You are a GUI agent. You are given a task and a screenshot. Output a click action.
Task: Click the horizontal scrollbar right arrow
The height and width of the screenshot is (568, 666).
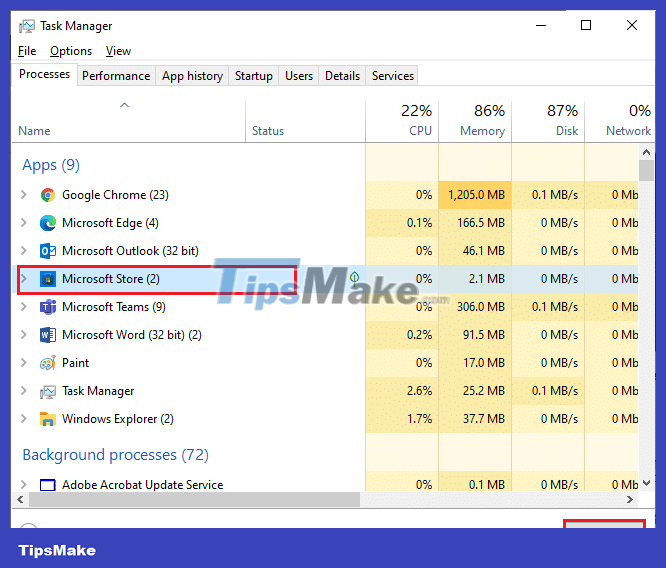coord(630,500)
